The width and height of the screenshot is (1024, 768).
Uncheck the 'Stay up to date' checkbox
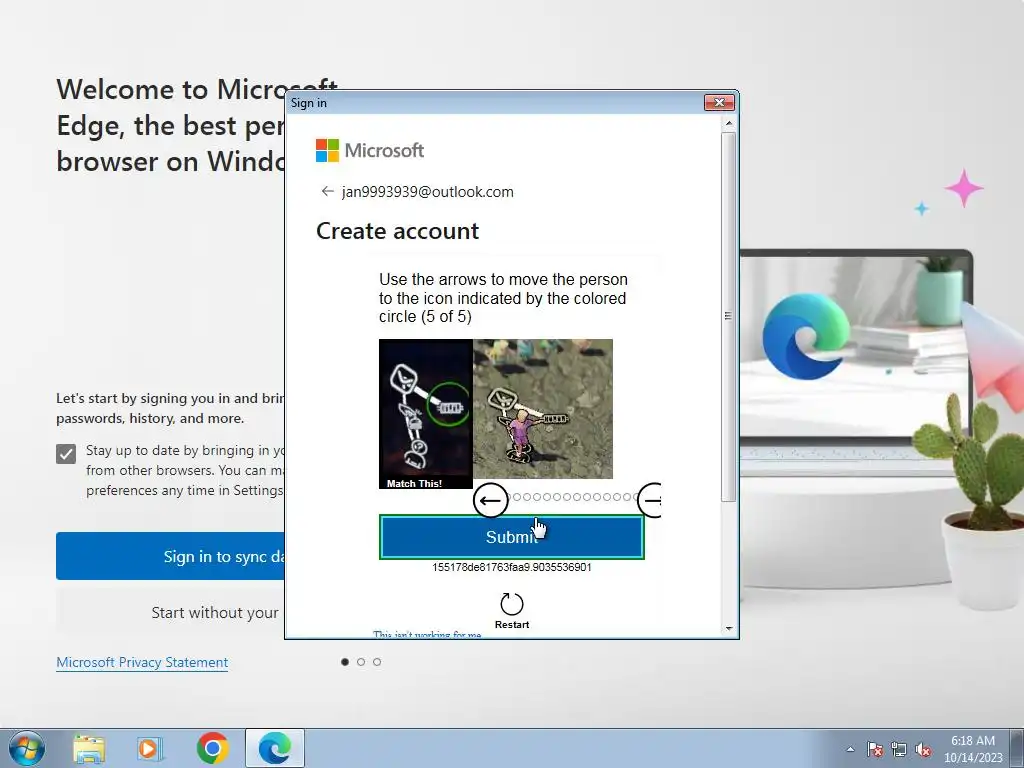coord(66,454)
